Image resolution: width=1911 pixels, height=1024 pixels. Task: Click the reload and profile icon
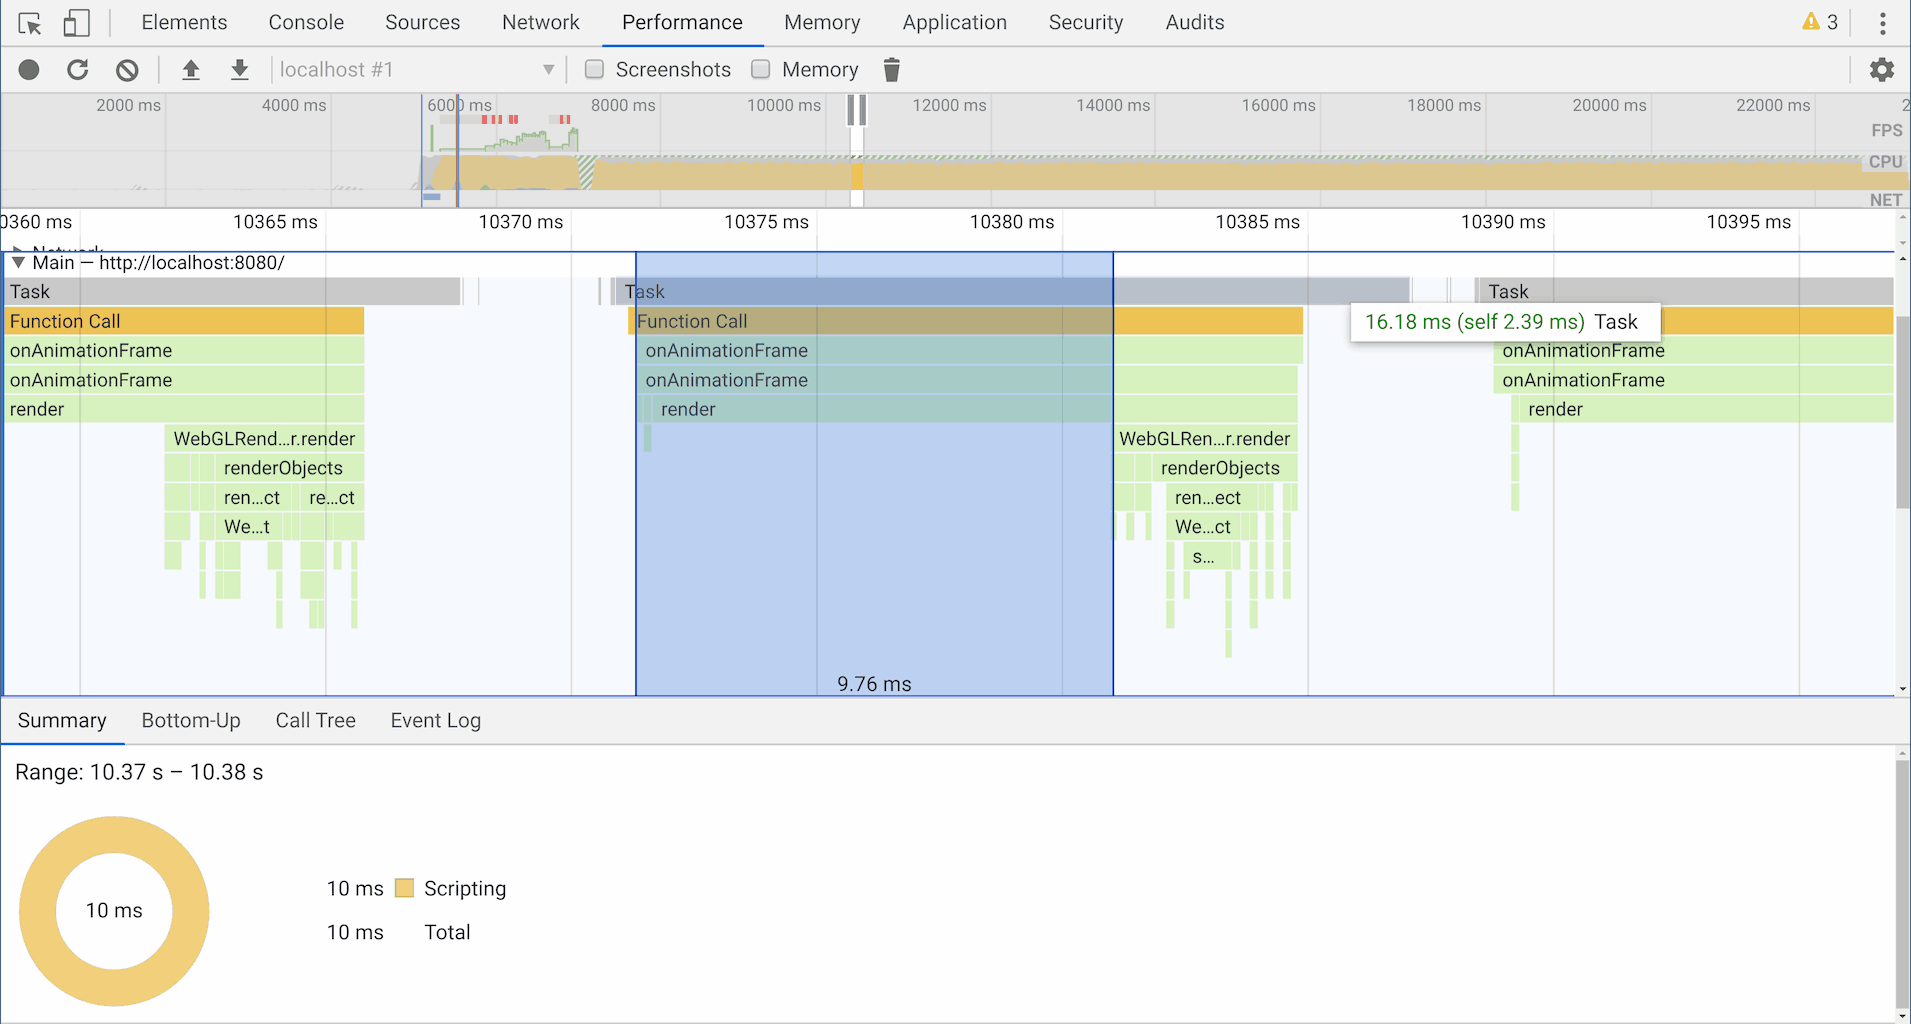78,70
